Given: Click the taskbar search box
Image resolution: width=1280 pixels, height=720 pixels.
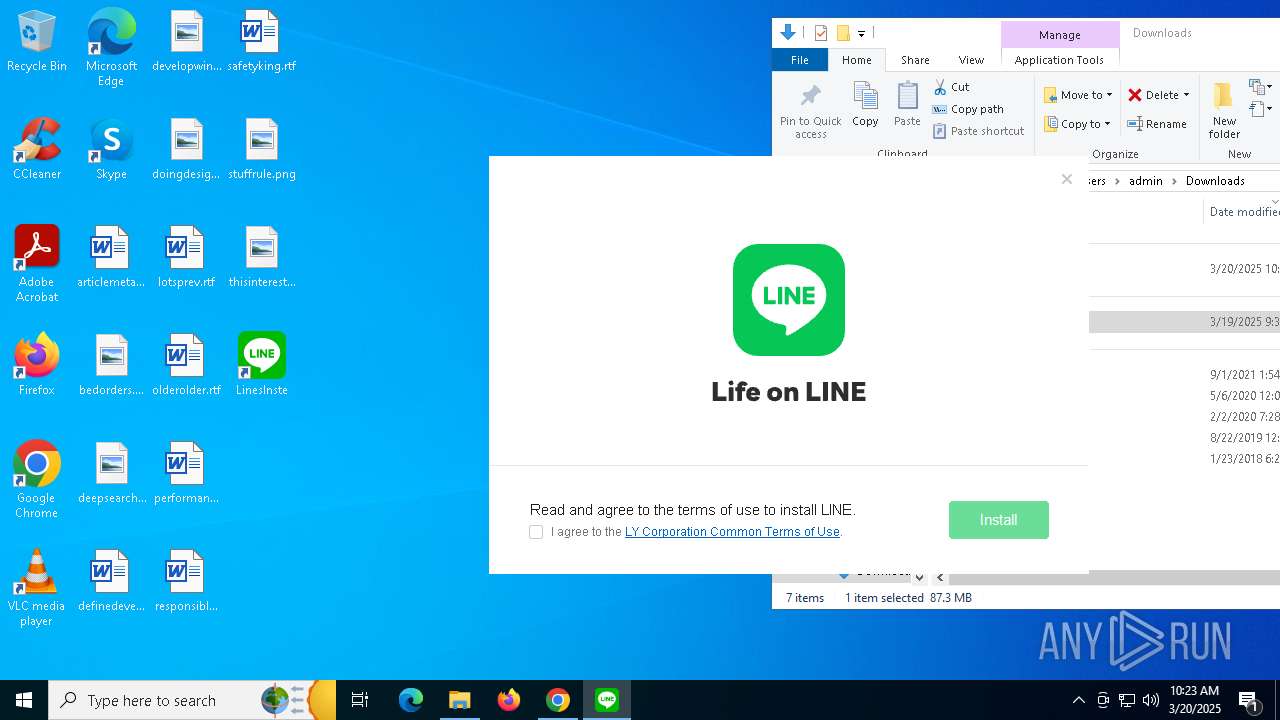Looking at the screenshot, I should tap(192, 700).
